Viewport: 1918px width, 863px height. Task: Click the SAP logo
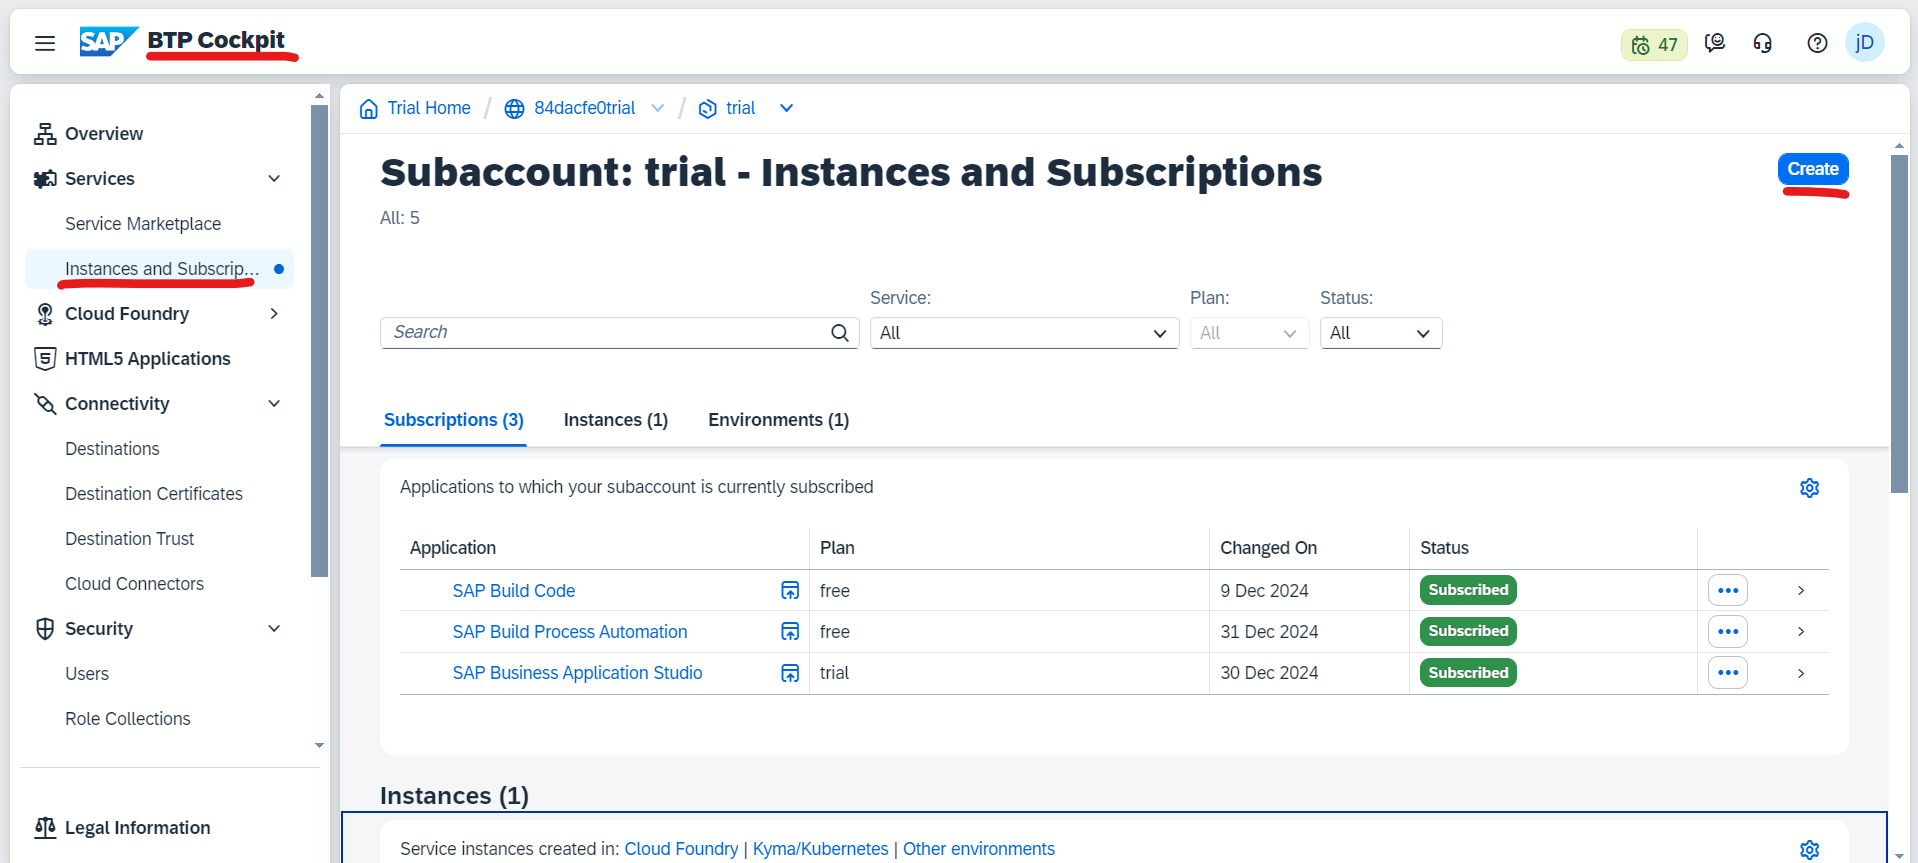[108, 41]
